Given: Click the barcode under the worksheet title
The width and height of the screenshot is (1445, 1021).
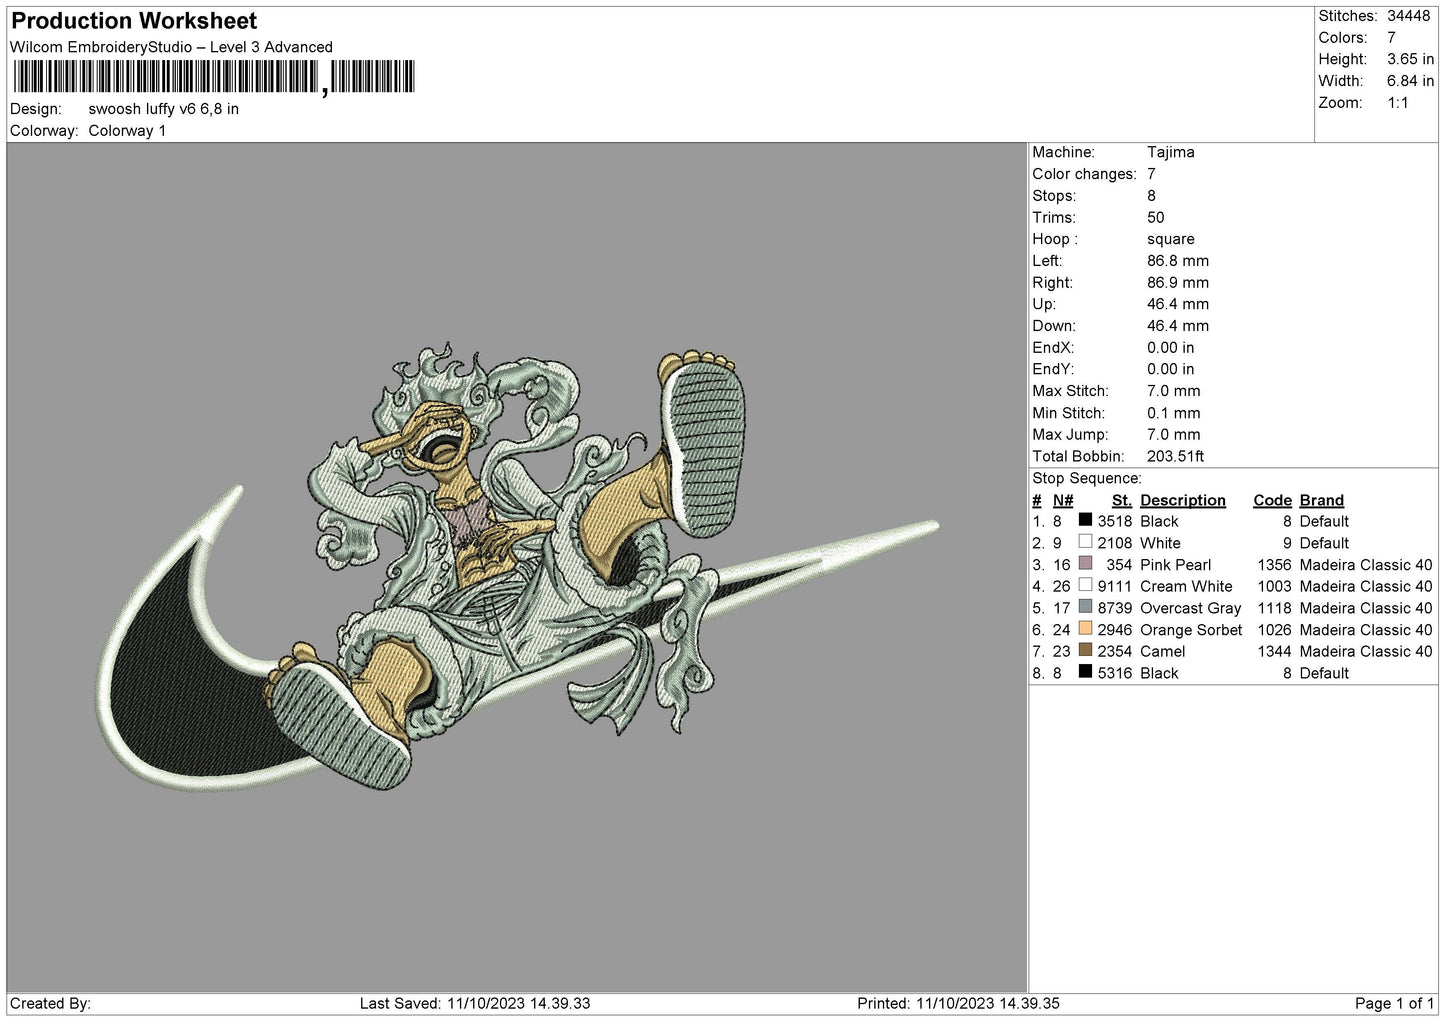Looking at the screenshot, I should pyautogui.click(x=213, y=77).
